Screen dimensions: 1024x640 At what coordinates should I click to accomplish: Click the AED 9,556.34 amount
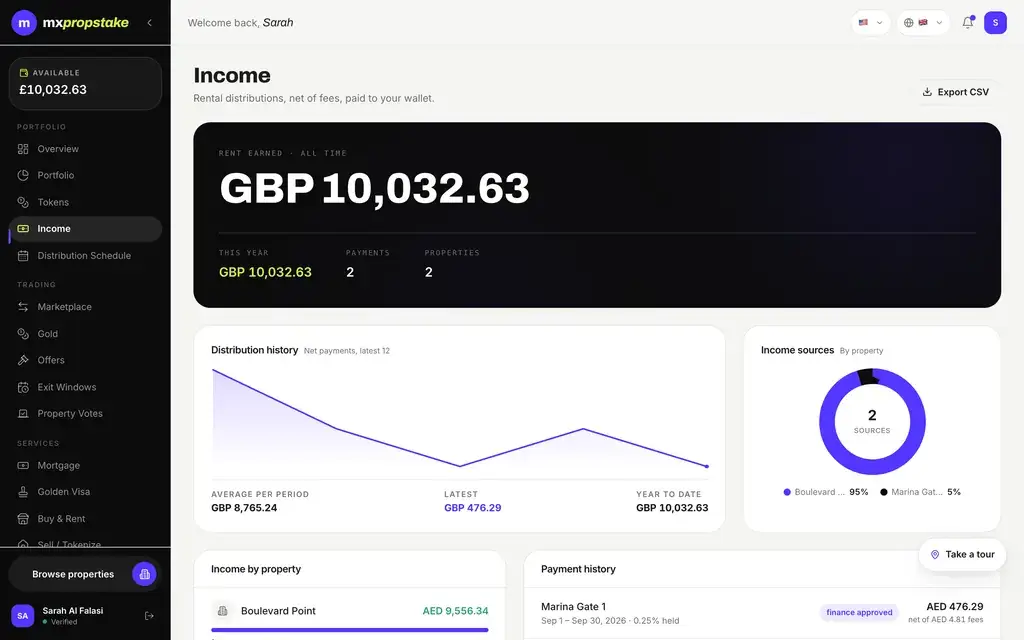point(455,611)
